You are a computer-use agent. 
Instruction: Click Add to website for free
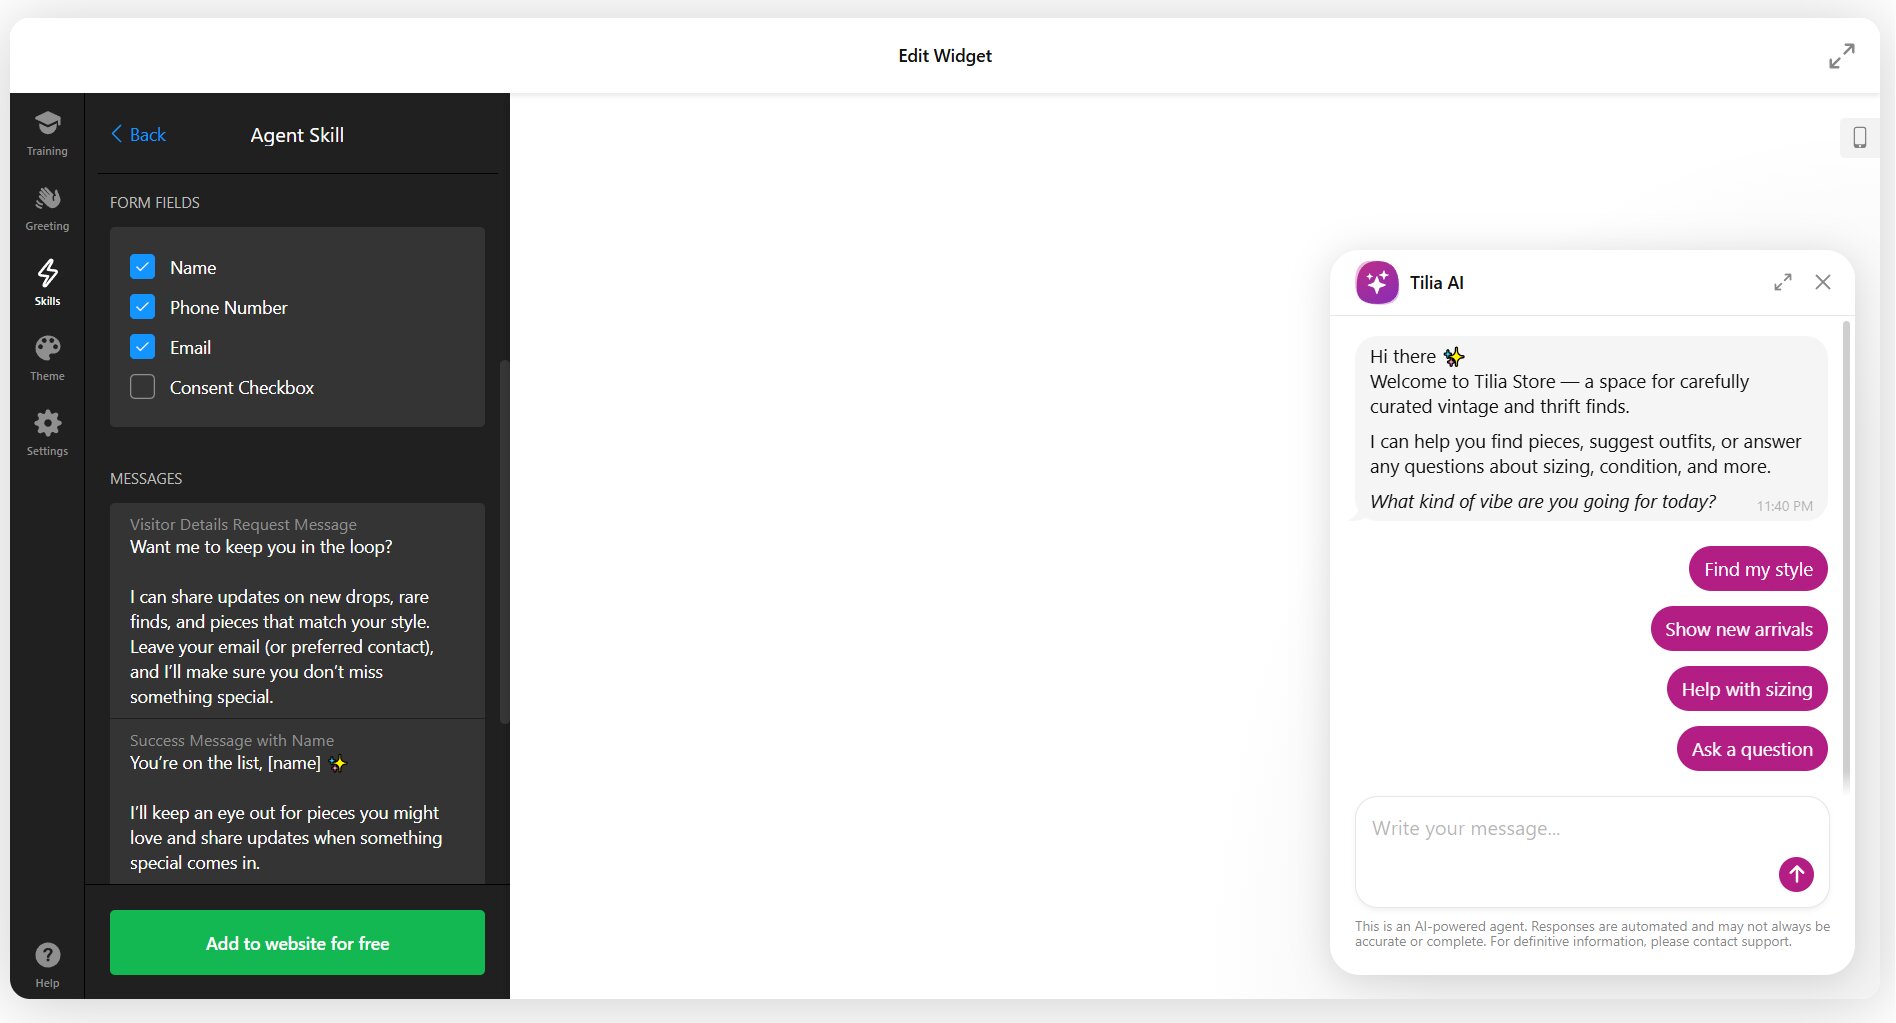[x=296, y=942]
